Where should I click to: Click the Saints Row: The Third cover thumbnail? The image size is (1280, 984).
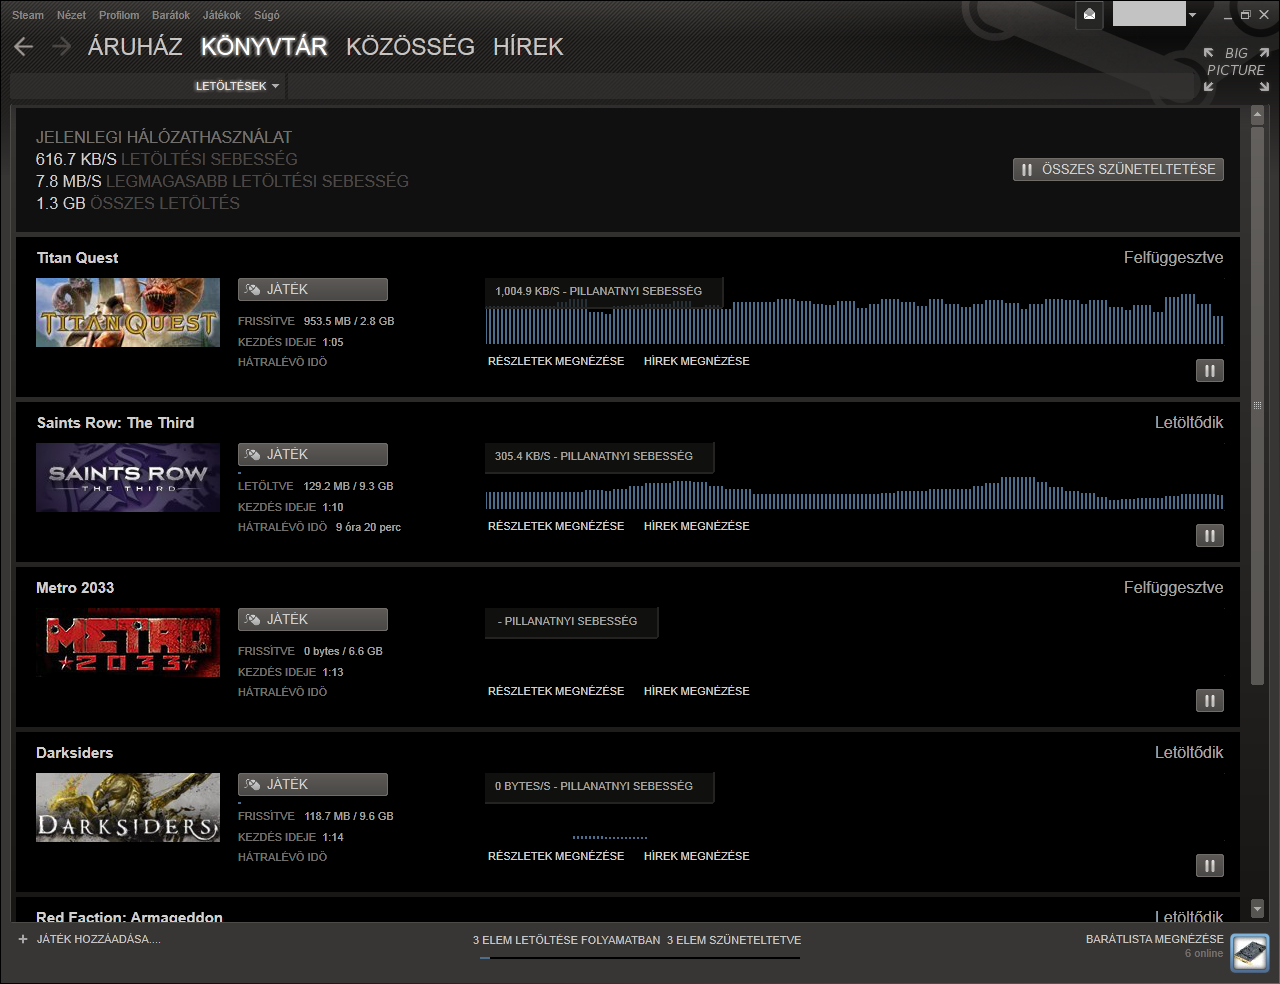click(128, 478)
